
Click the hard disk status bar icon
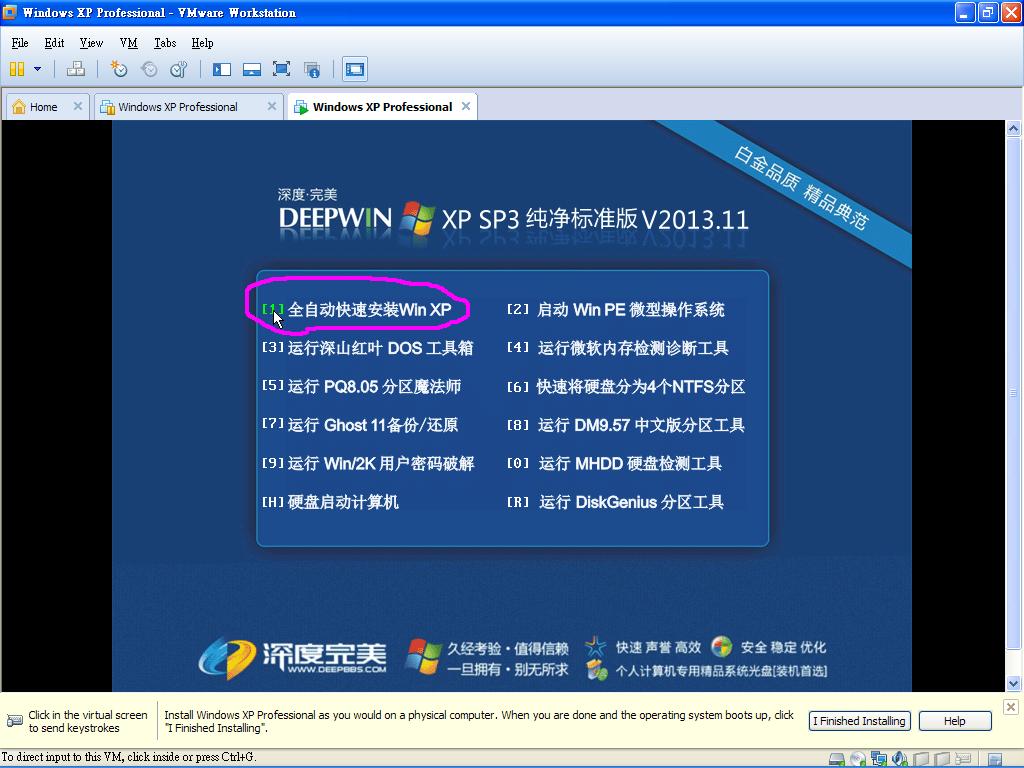(x=837, y=760)
